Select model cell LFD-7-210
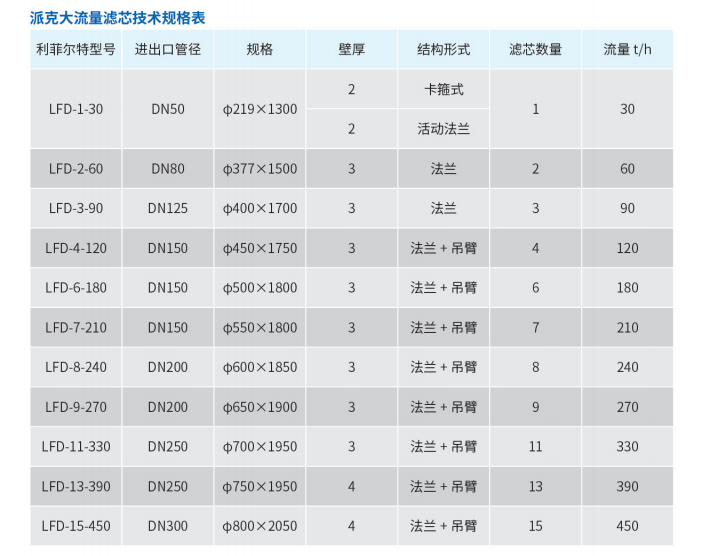 (x=76, y=327)
